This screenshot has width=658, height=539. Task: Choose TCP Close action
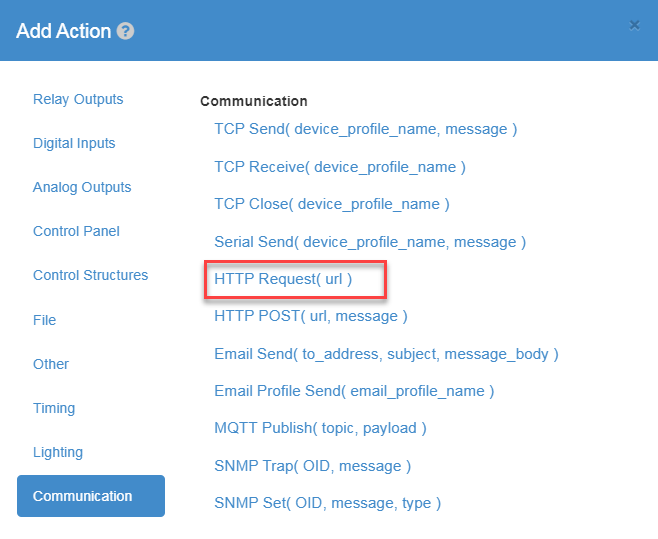click(332, 204)
